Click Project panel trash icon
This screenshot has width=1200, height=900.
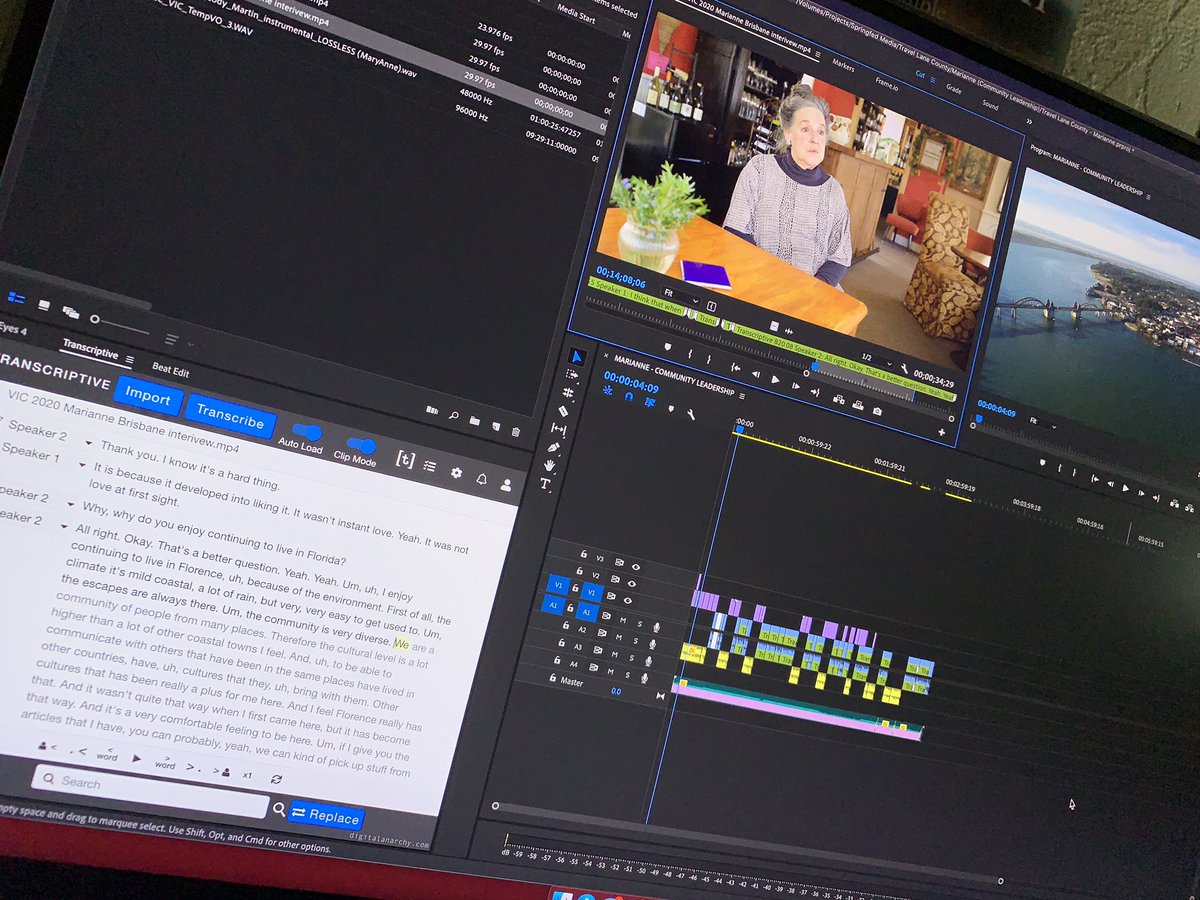(x=516, y=432)
